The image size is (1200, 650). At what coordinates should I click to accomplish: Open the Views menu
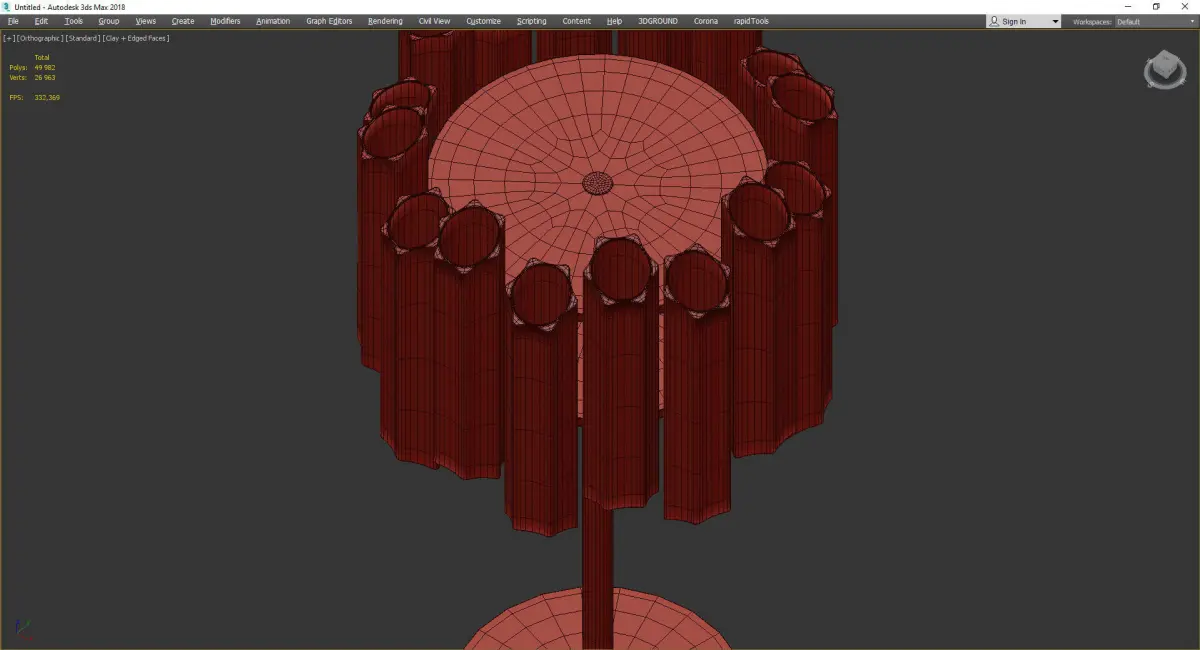146,21
